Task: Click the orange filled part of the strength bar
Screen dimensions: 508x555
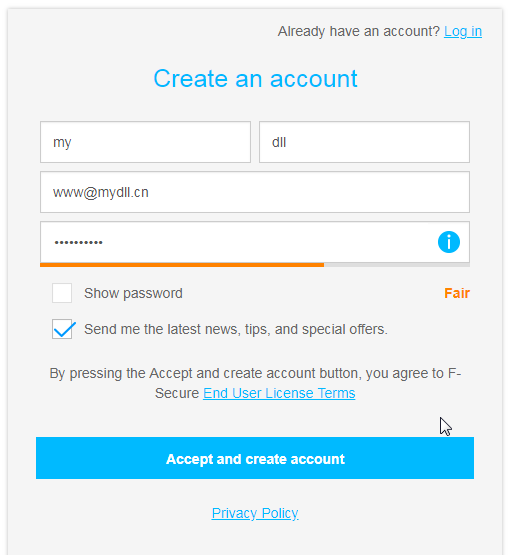Action: (x=182, y=265)
